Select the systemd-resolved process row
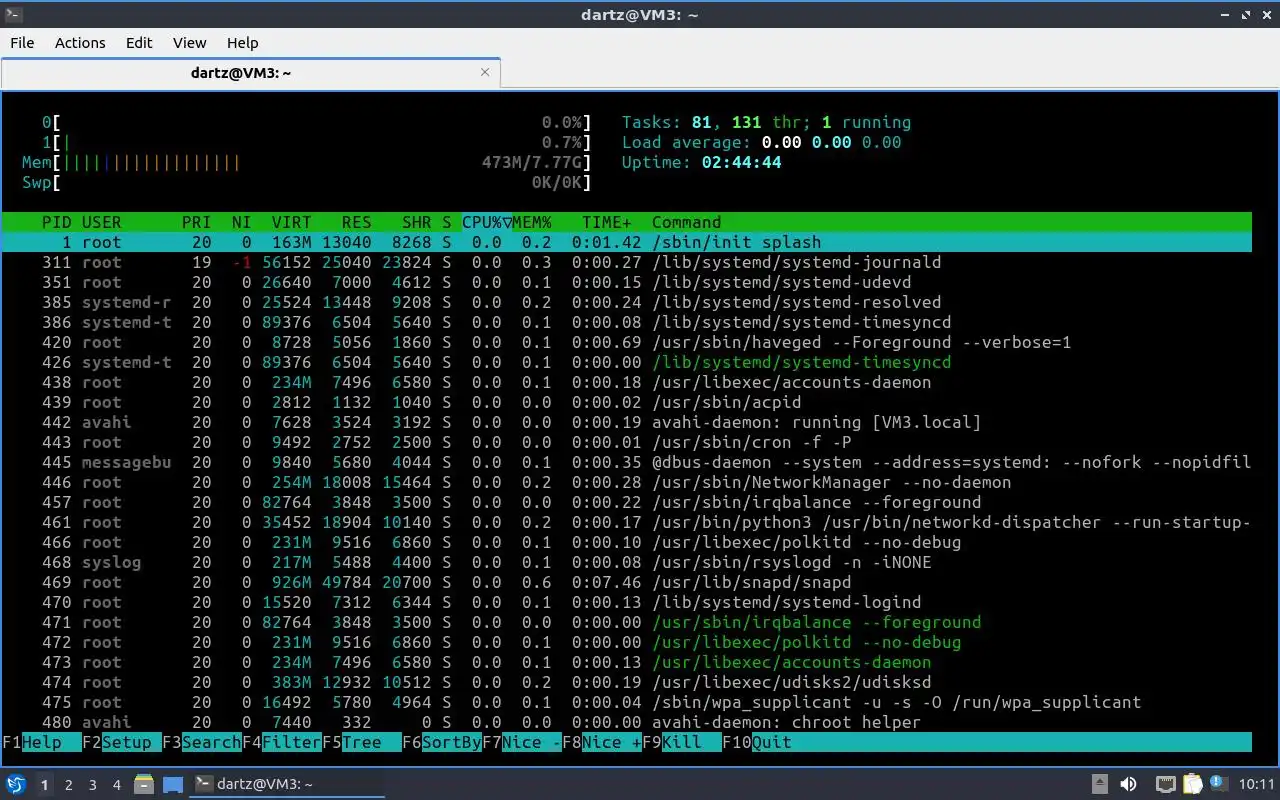The height and width of the screenshot is (800, 1280). (x=626, y=302)
